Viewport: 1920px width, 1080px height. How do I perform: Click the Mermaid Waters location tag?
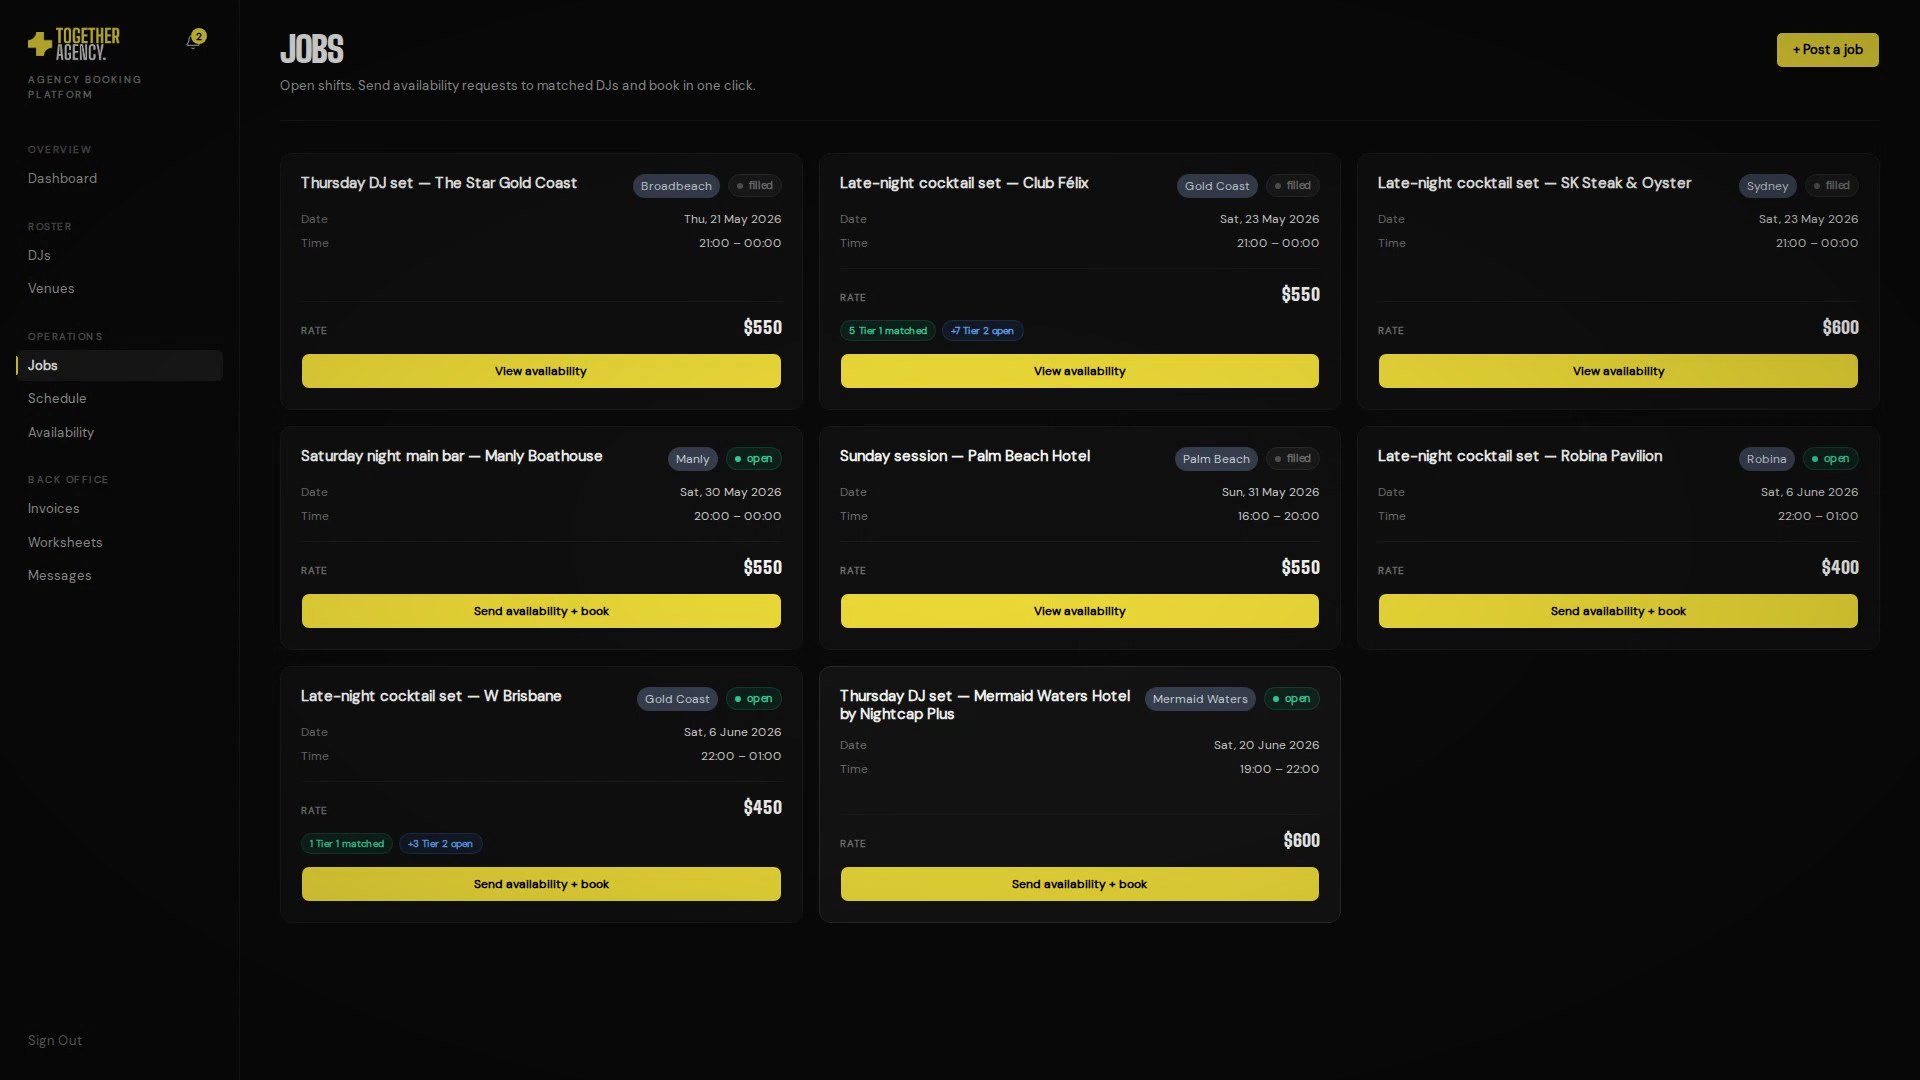click(x=1200, y=699)
